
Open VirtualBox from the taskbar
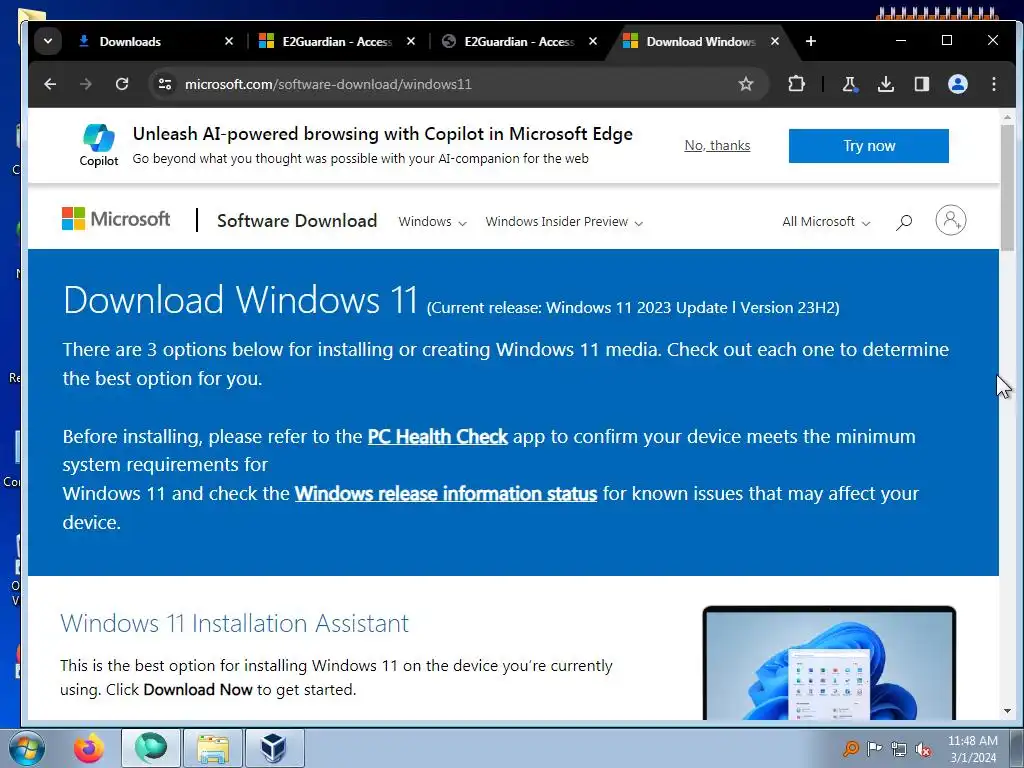point(274,748)
